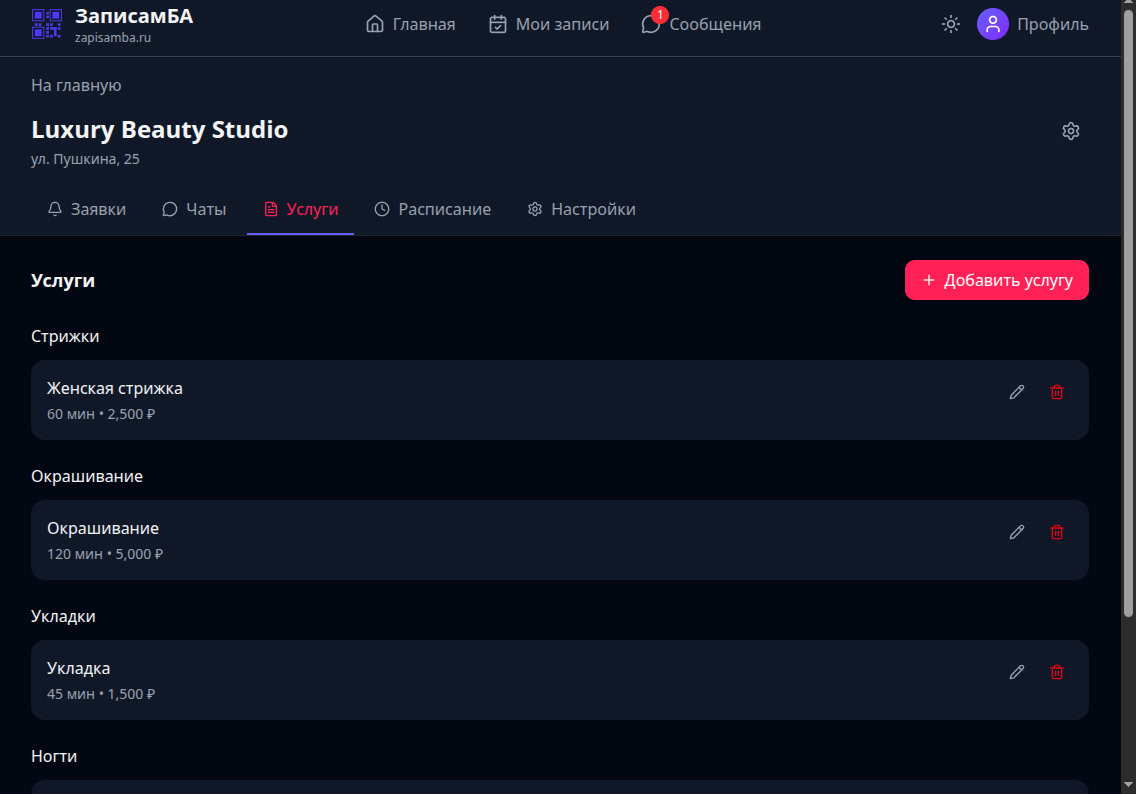The height and width of the screenshot is (795, 1136).
Task: Go to Главная in top navigation
Action: pyautogui.click(x=410, y=24)
